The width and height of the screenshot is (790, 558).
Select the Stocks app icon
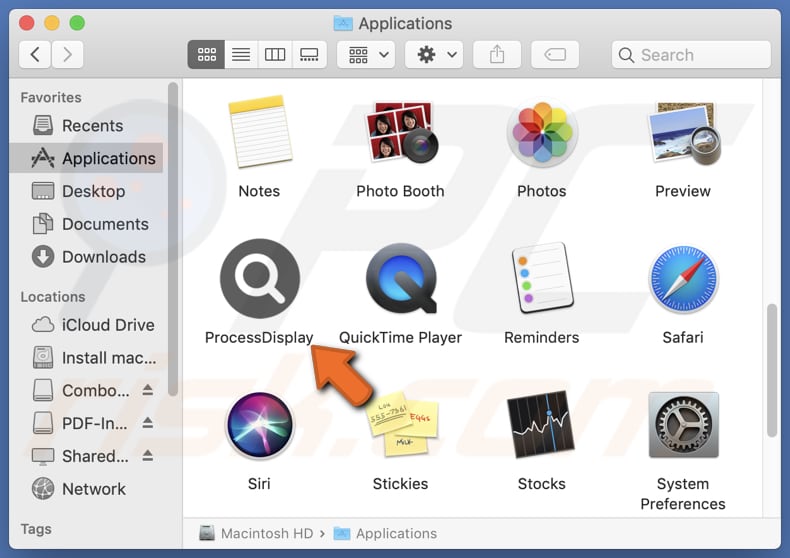(541, 425)
